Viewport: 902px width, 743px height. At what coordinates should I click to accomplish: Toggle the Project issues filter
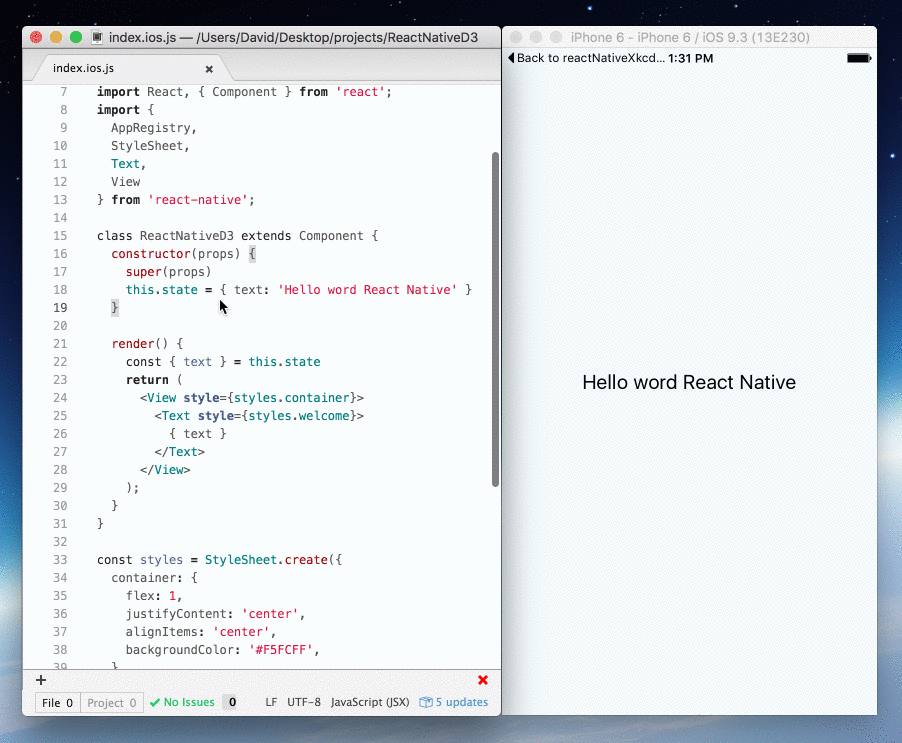click(111, 701)
